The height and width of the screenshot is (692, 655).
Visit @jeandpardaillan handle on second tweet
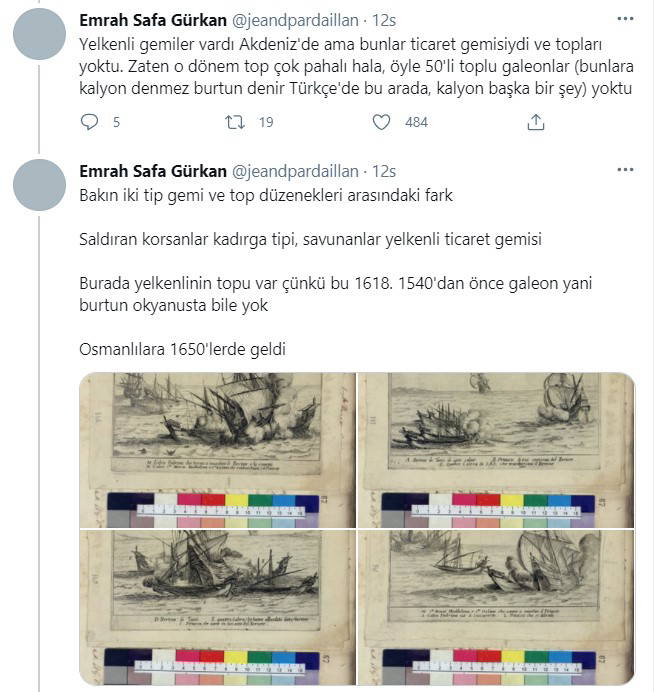[295, 172]
